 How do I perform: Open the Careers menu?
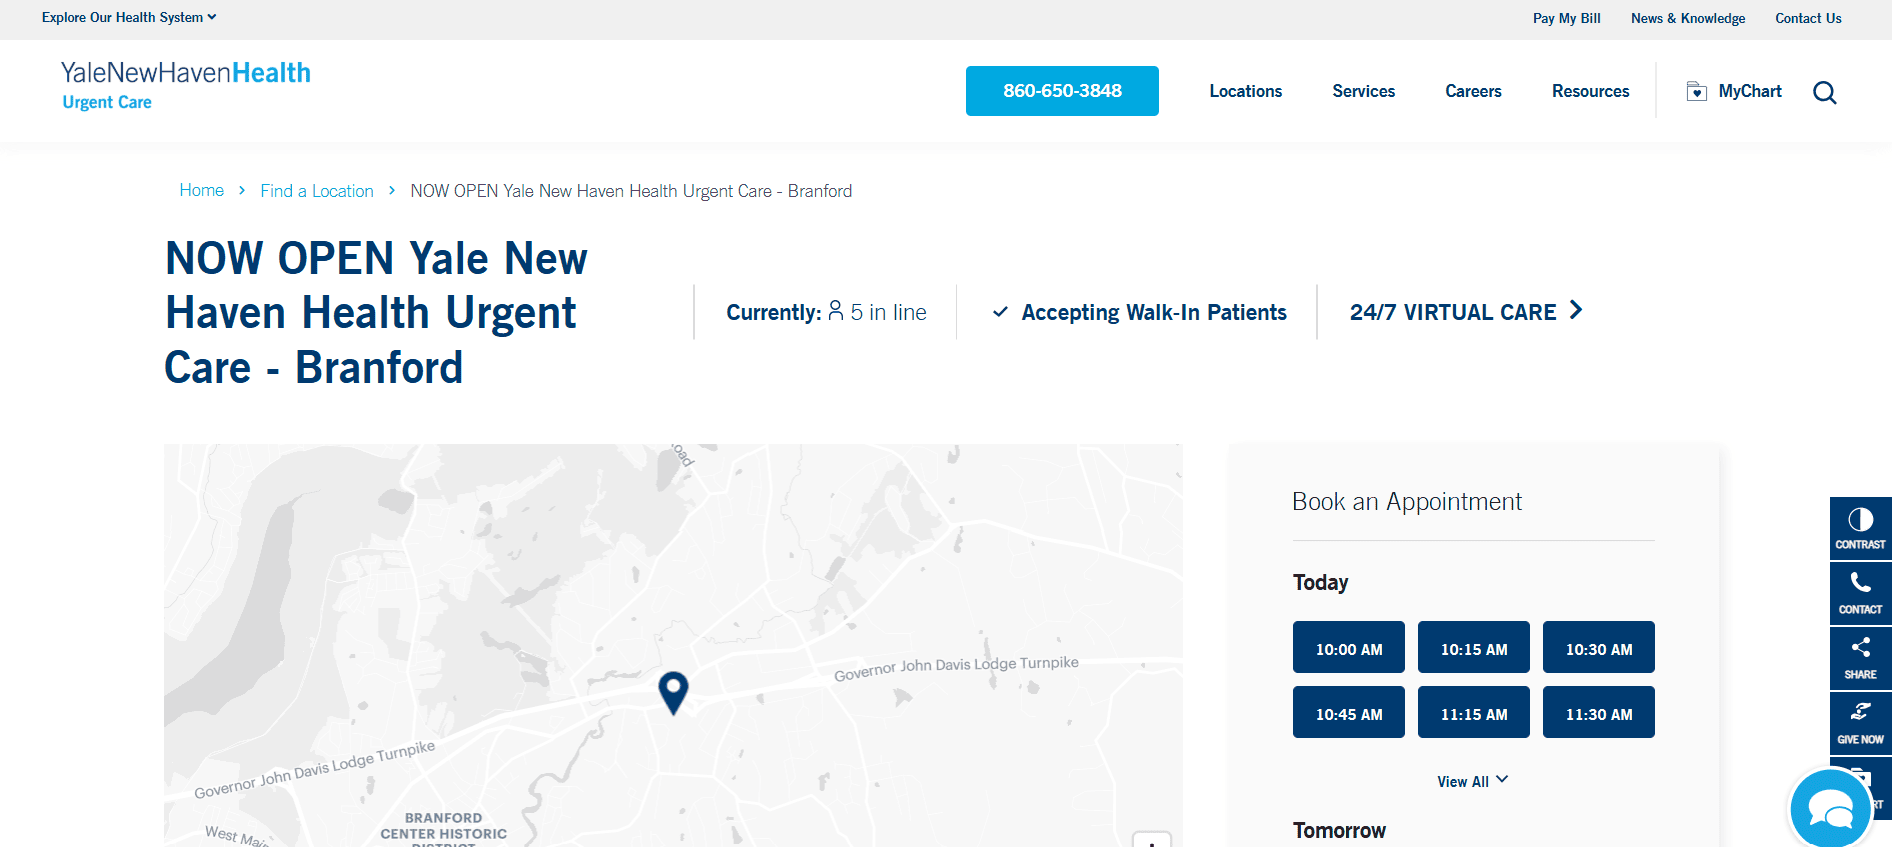point(1473,91)
